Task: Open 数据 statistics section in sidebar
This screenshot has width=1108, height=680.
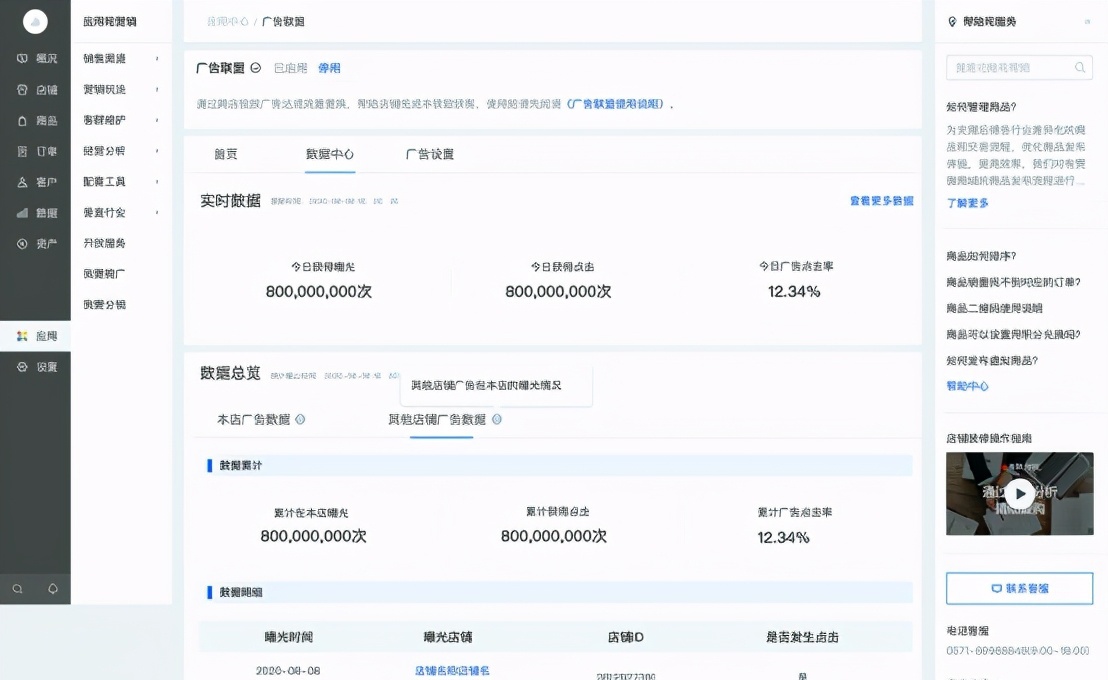Action: tap(36, 213)
